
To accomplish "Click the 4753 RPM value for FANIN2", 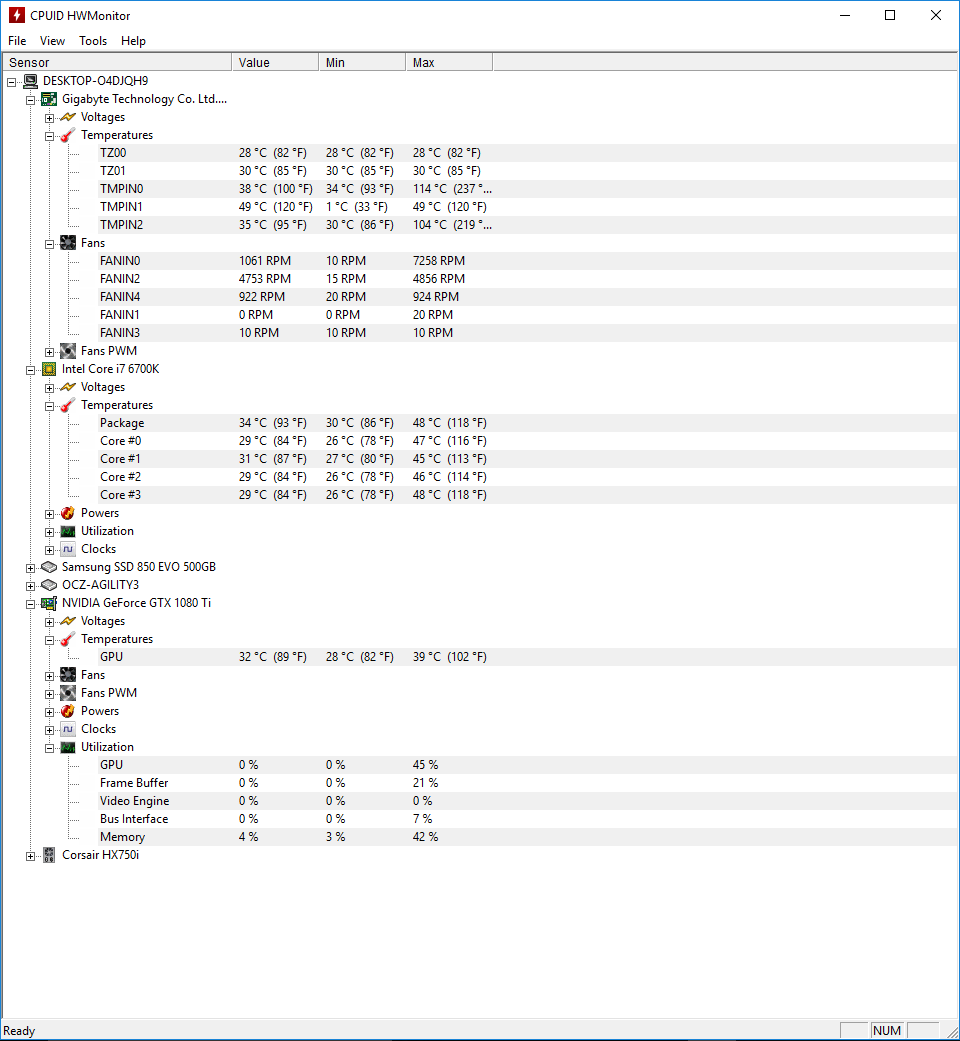I will tap(265, 279).
